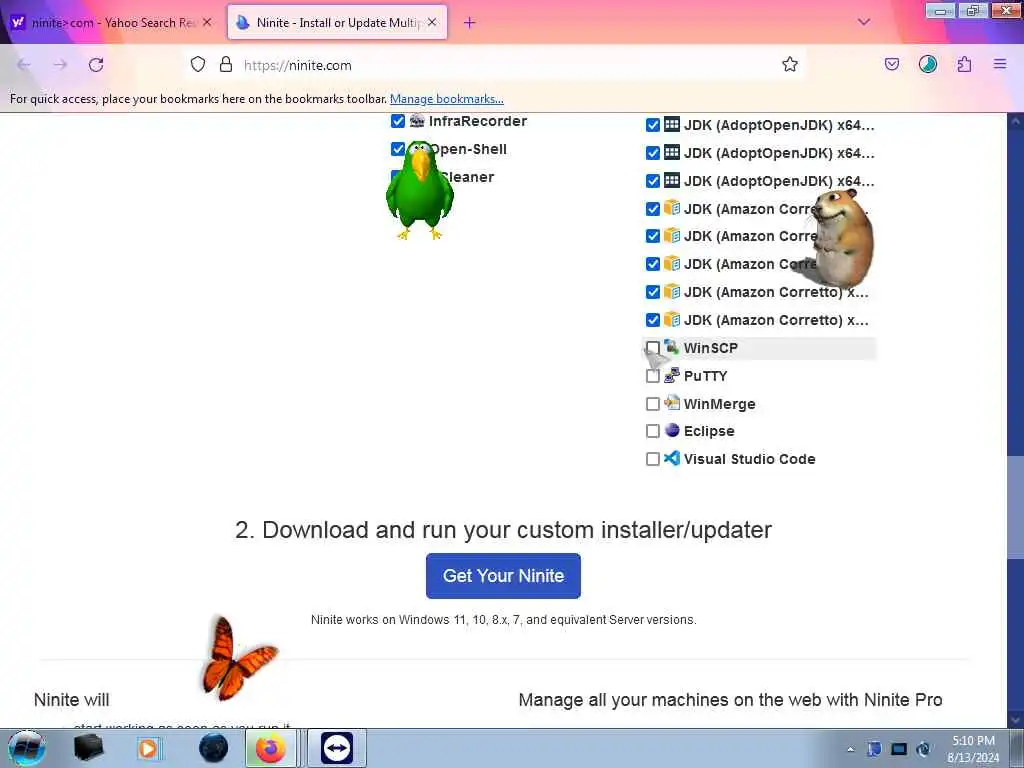This screenshot has width=1024, height=768.
Task: Click the scrollbar up arrow
Action: tap(1015, 121)
